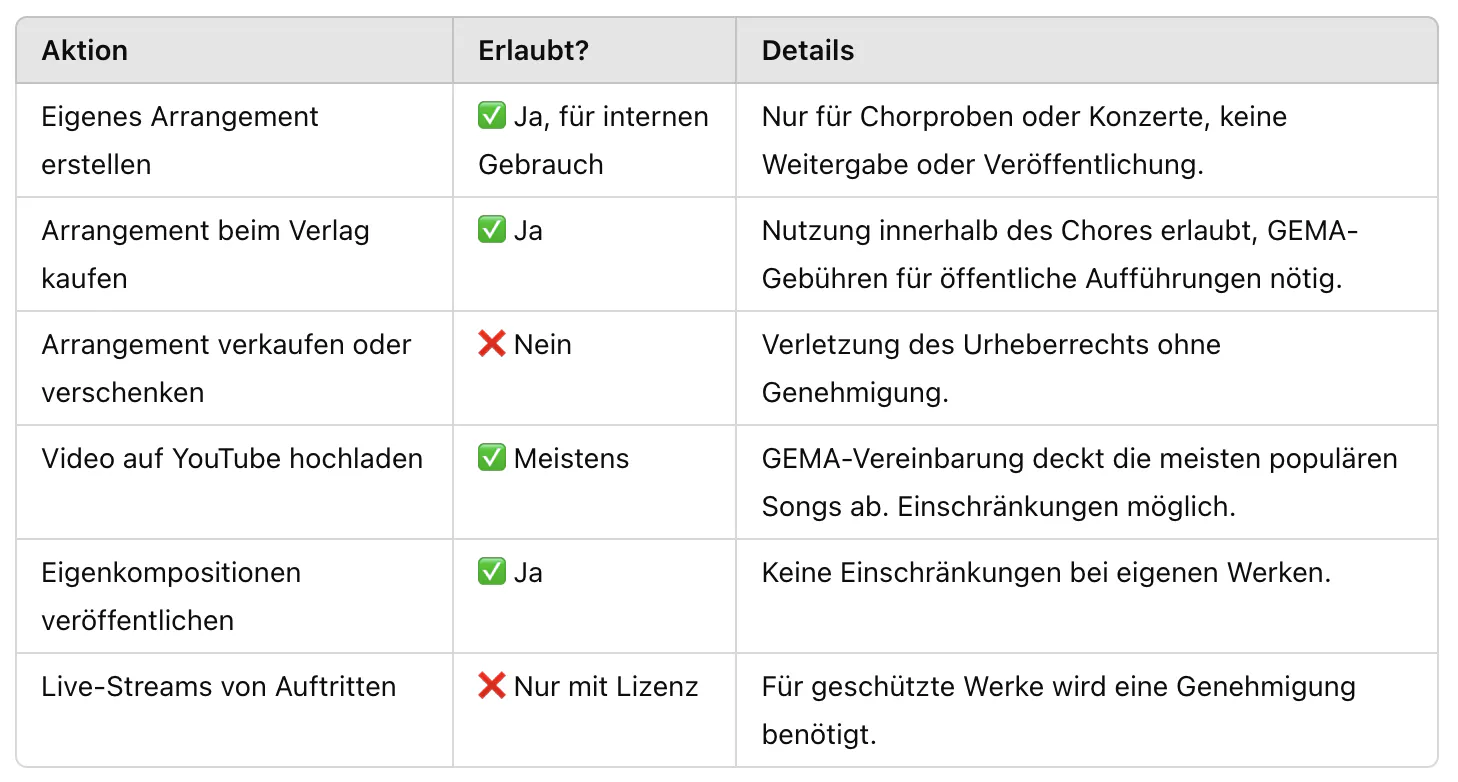Select the "Details" column header

click(x=808, y=51)
